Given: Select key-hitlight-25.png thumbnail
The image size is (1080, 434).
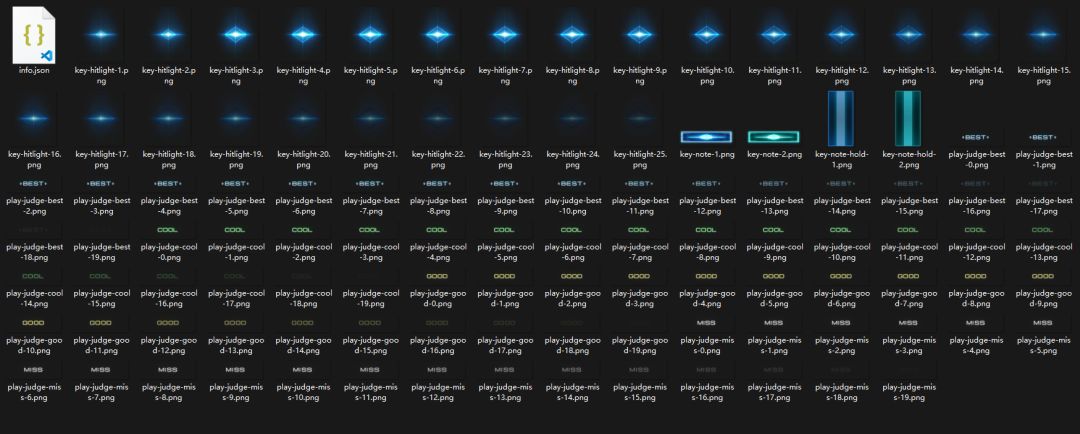Looking at the screenshot, I should 640,118.
